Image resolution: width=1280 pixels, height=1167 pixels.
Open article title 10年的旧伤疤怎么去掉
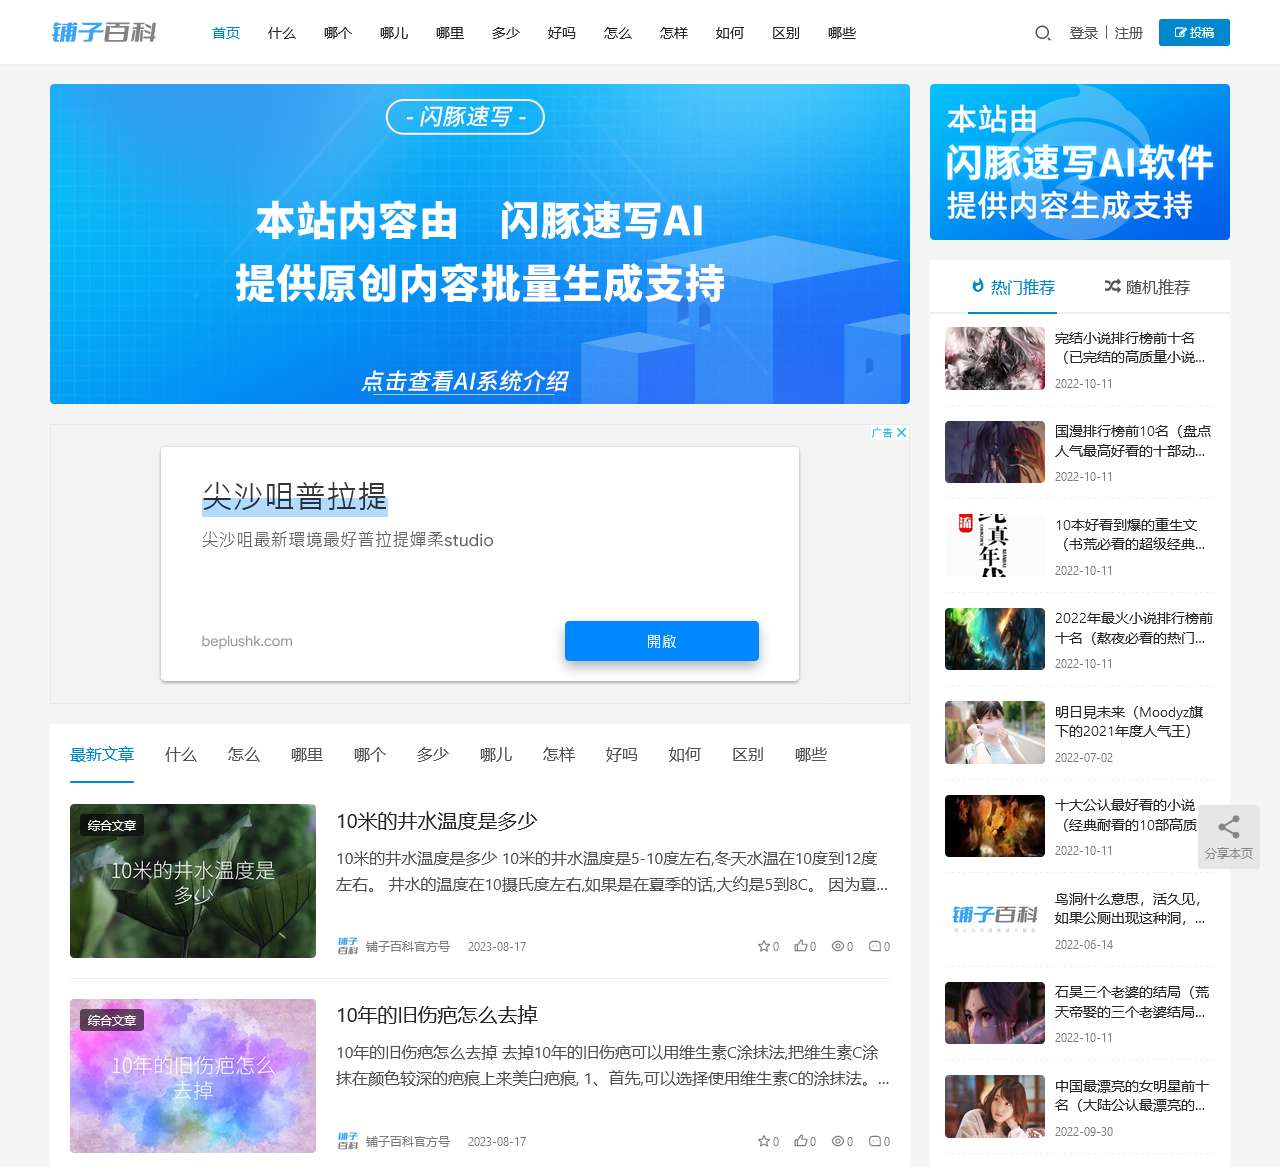point(437,1015)
